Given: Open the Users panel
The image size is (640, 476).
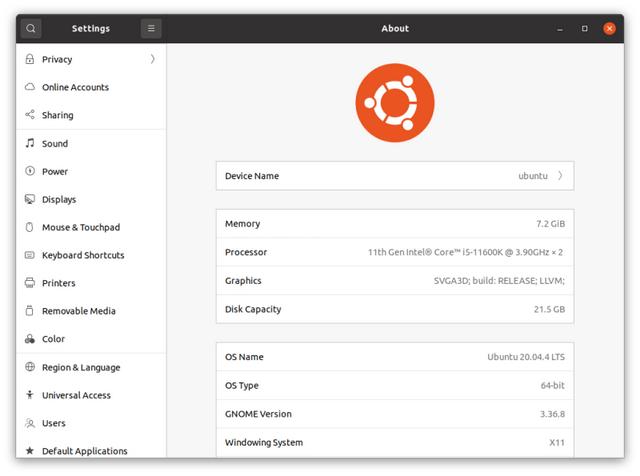Looking at the screenshot, I should pyautogui.click(x=91, y=423).
